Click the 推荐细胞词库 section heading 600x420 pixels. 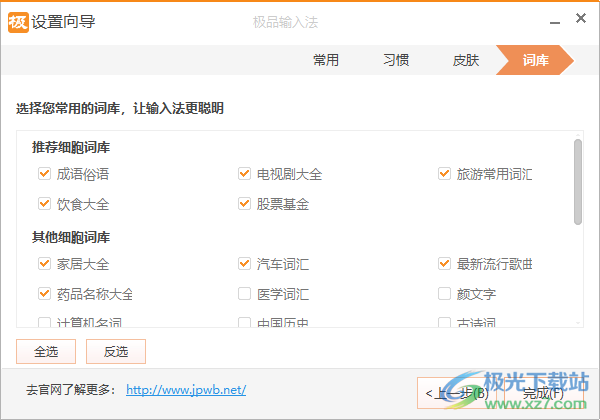click(x=71, y=147)
